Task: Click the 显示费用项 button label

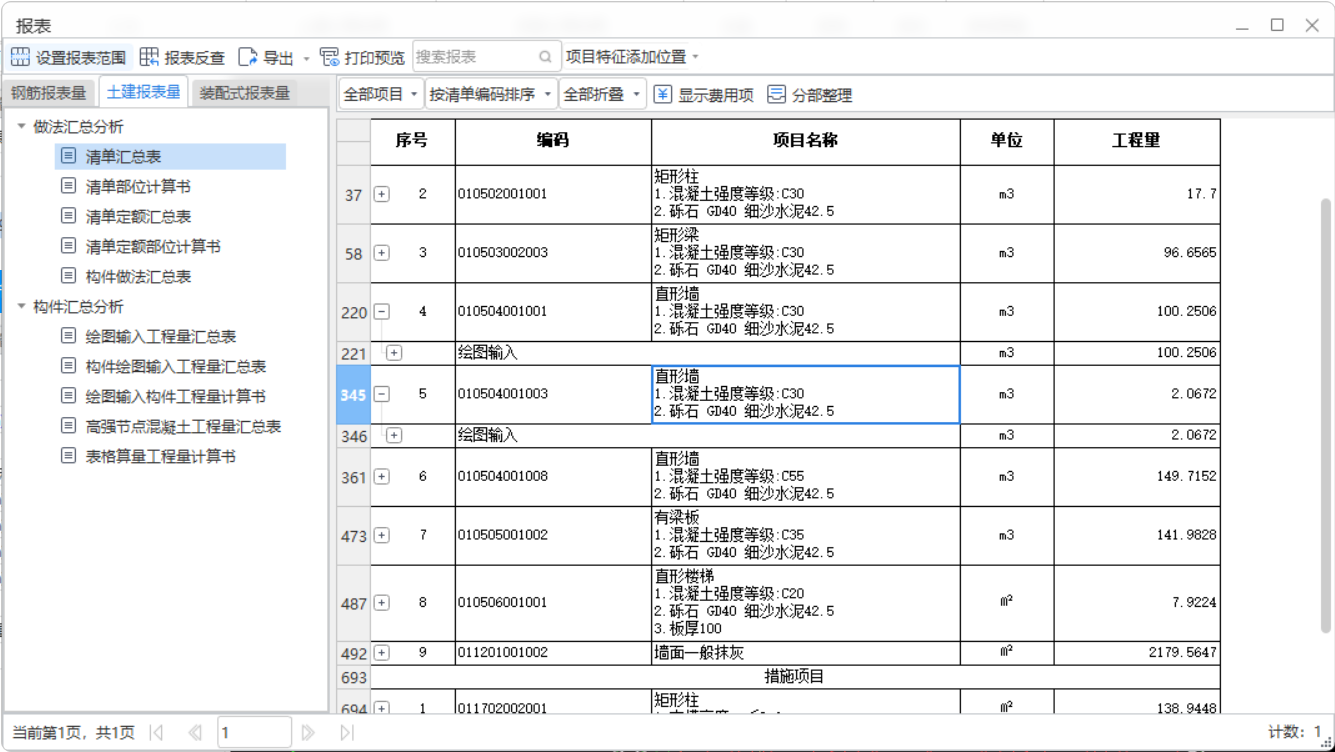Action: coord(716,95)
